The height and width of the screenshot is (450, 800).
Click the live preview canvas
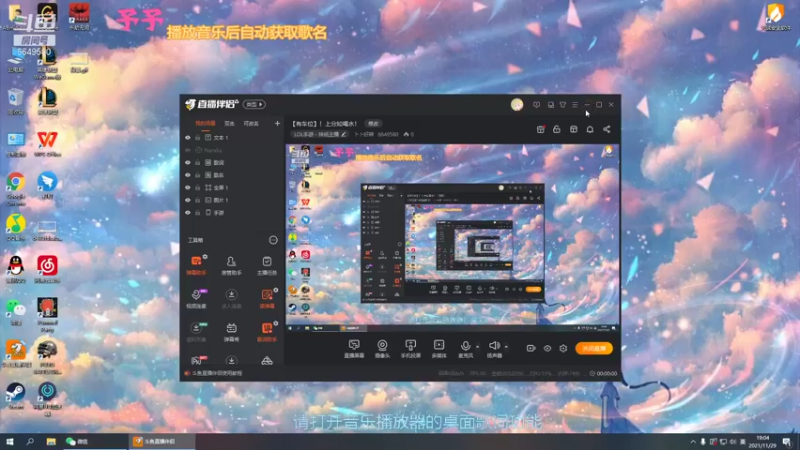tap(453, 238)
